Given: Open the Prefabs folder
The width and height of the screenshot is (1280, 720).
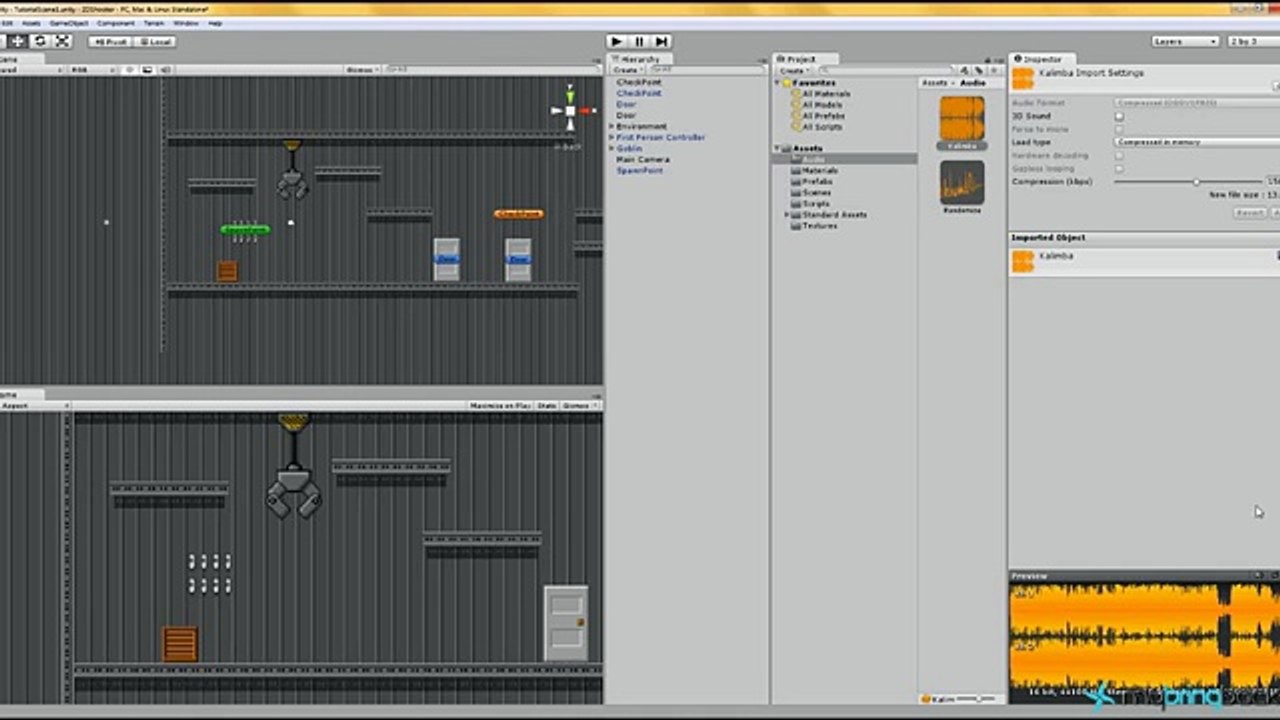Looking at the screenshot, I should coord(817,181).
